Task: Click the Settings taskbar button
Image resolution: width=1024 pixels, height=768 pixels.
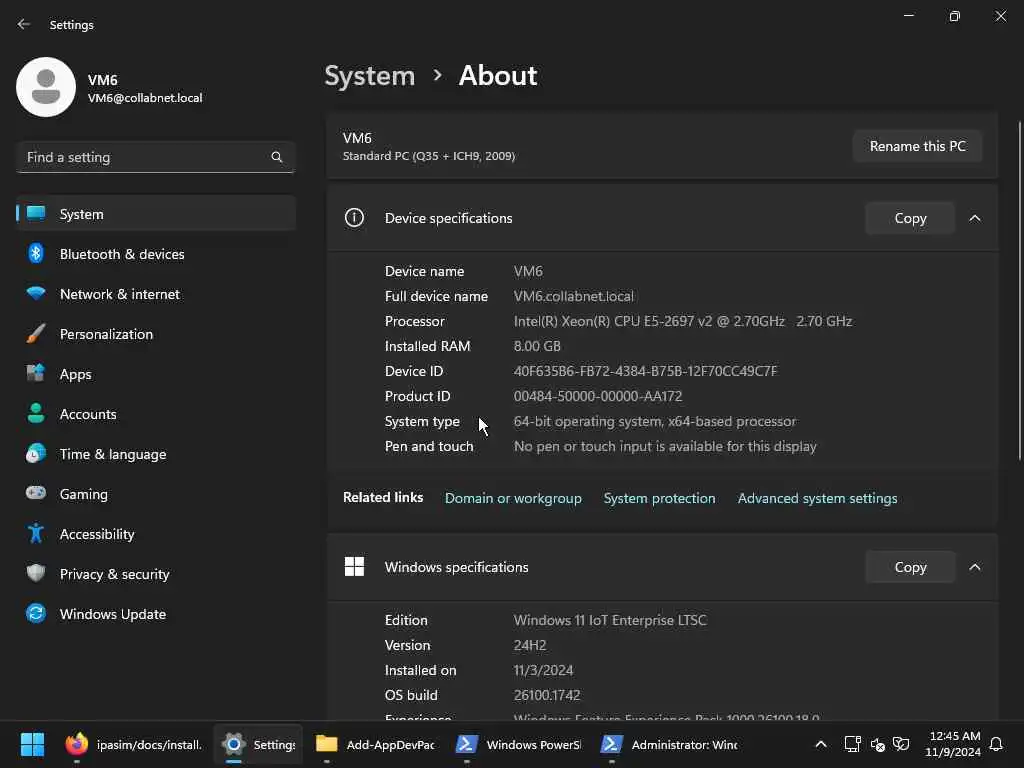Action: coord(259,744)
